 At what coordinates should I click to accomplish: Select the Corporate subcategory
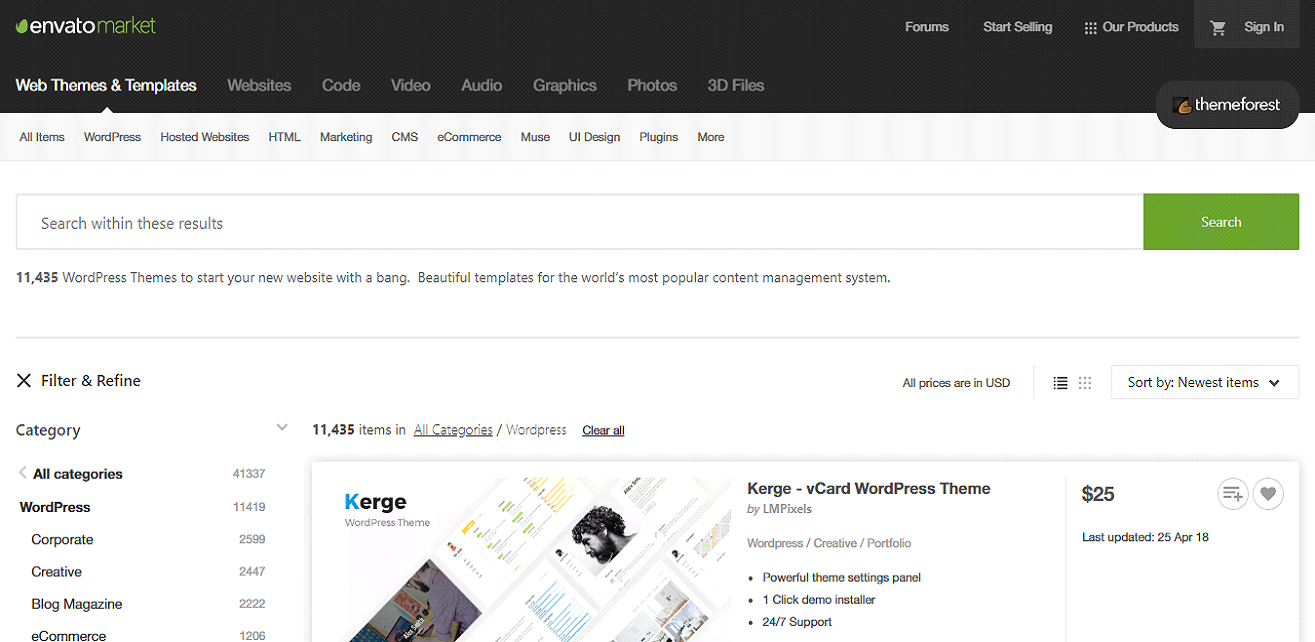(x=62, y=539)
